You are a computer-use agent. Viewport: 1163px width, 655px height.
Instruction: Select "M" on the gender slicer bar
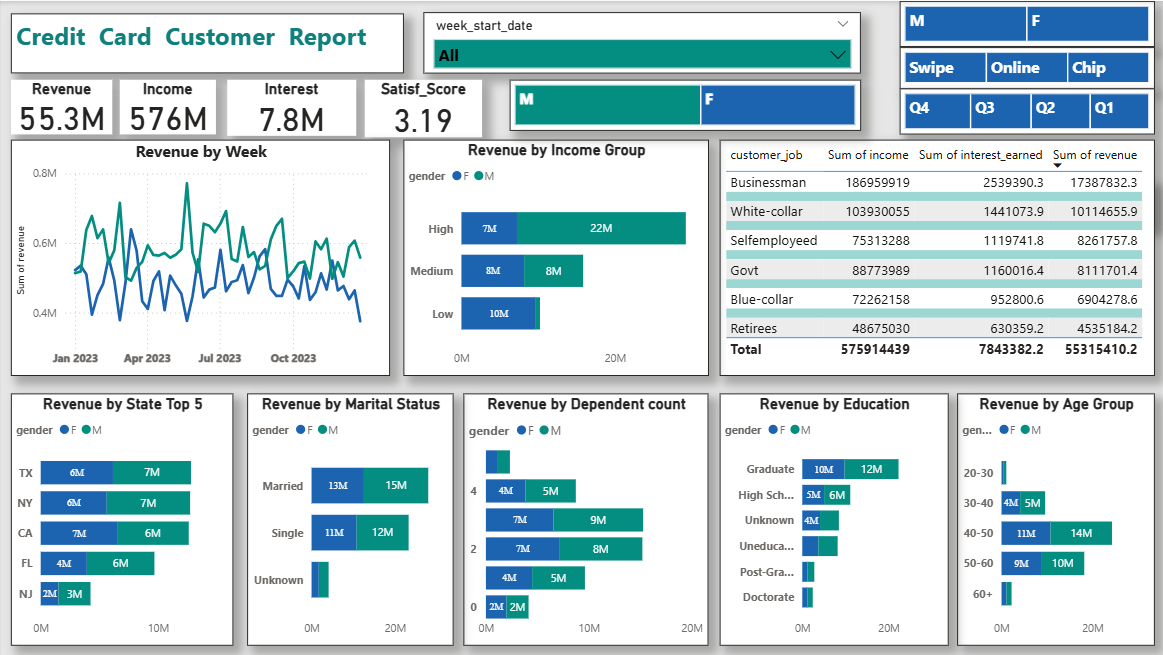[610, 104]
